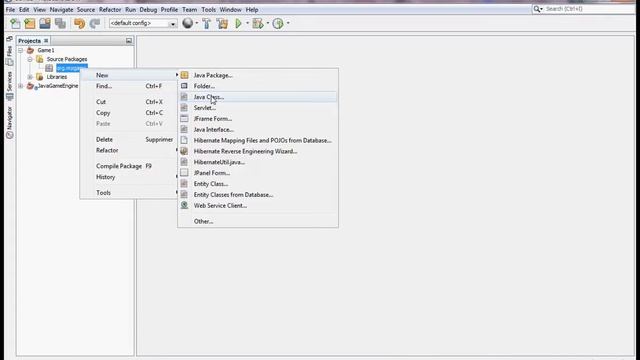This screenshot has width=640, height=360.
Task: Open the View menu
Action: pos(40,9)
